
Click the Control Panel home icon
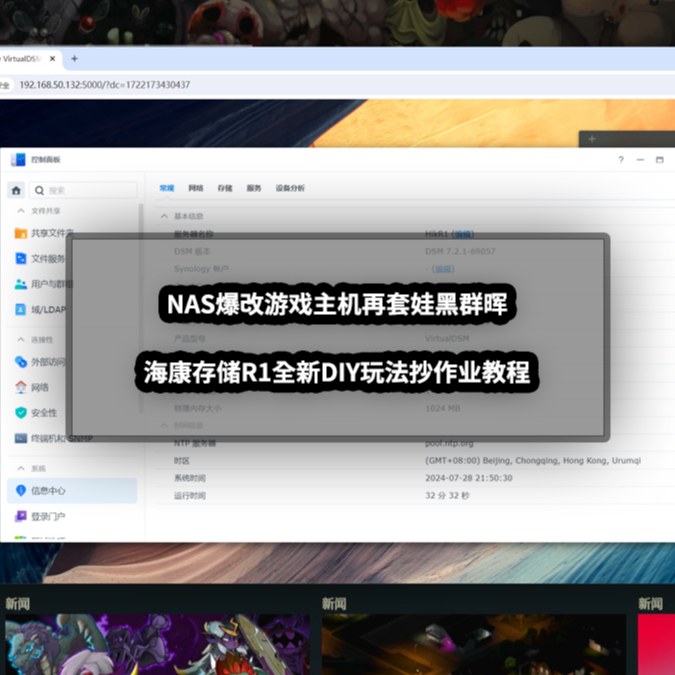pyautogui.click(x=16, y=190)
